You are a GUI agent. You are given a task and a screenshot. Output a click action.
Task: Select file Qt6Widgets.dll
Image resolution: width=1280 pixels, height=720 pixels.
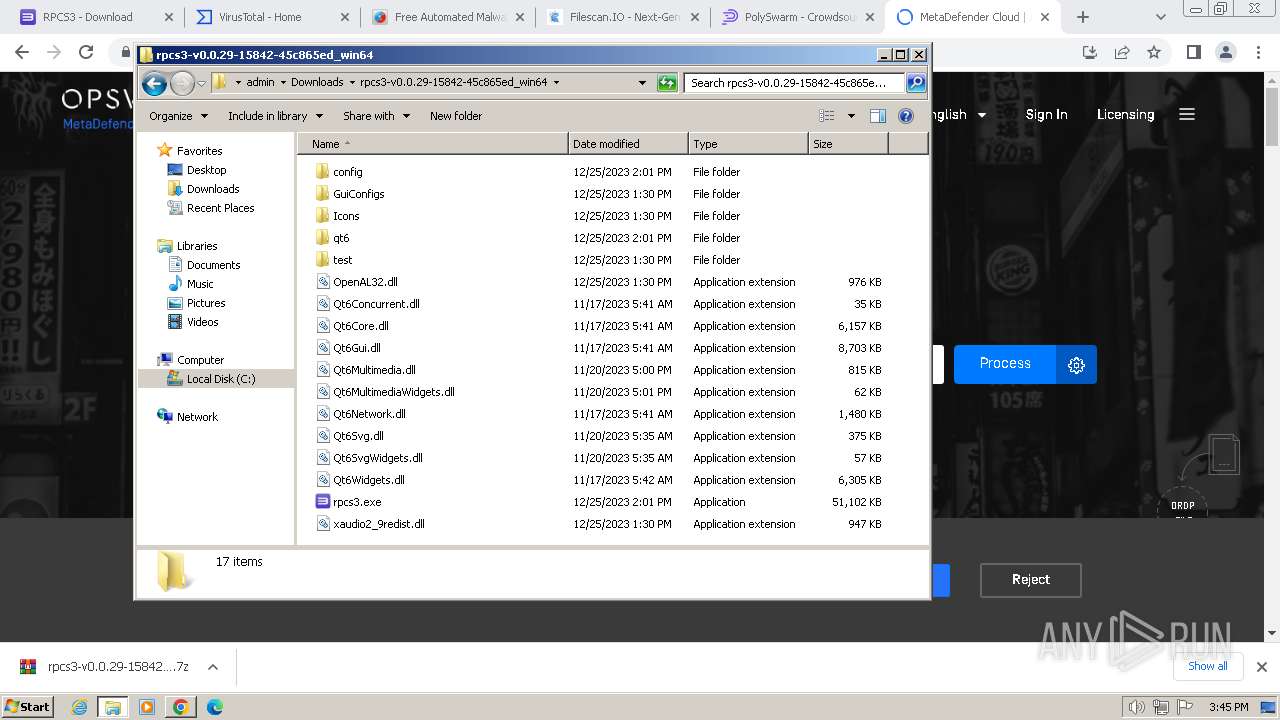tap(368, 480)
